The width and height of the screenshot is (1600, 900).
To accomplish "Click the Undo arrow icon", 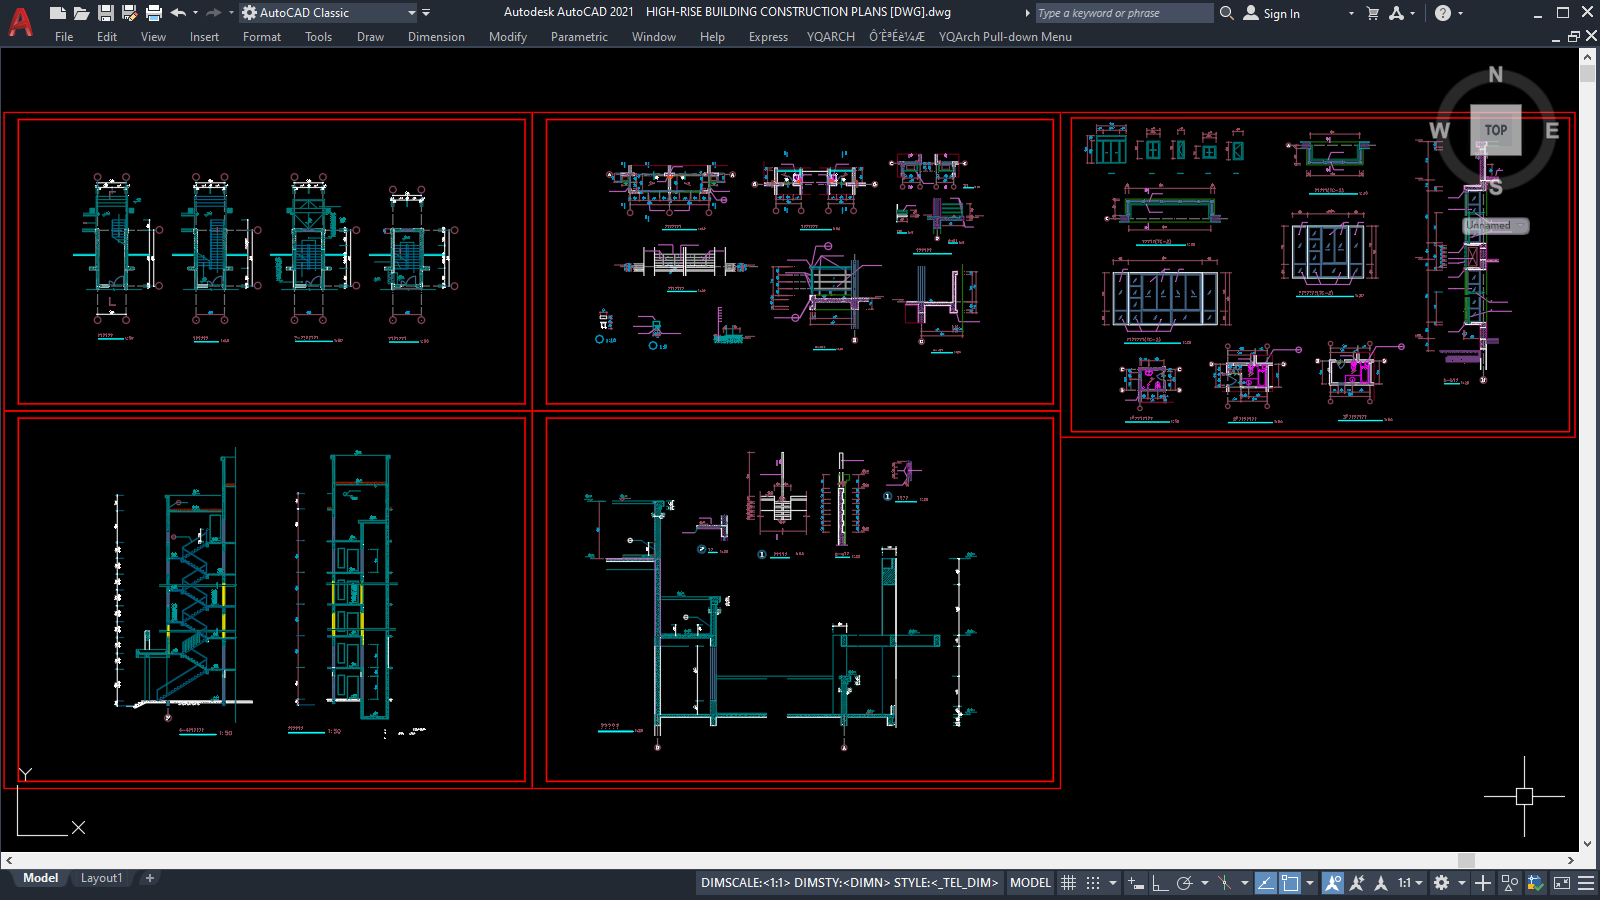I will [x=176, y=11].
